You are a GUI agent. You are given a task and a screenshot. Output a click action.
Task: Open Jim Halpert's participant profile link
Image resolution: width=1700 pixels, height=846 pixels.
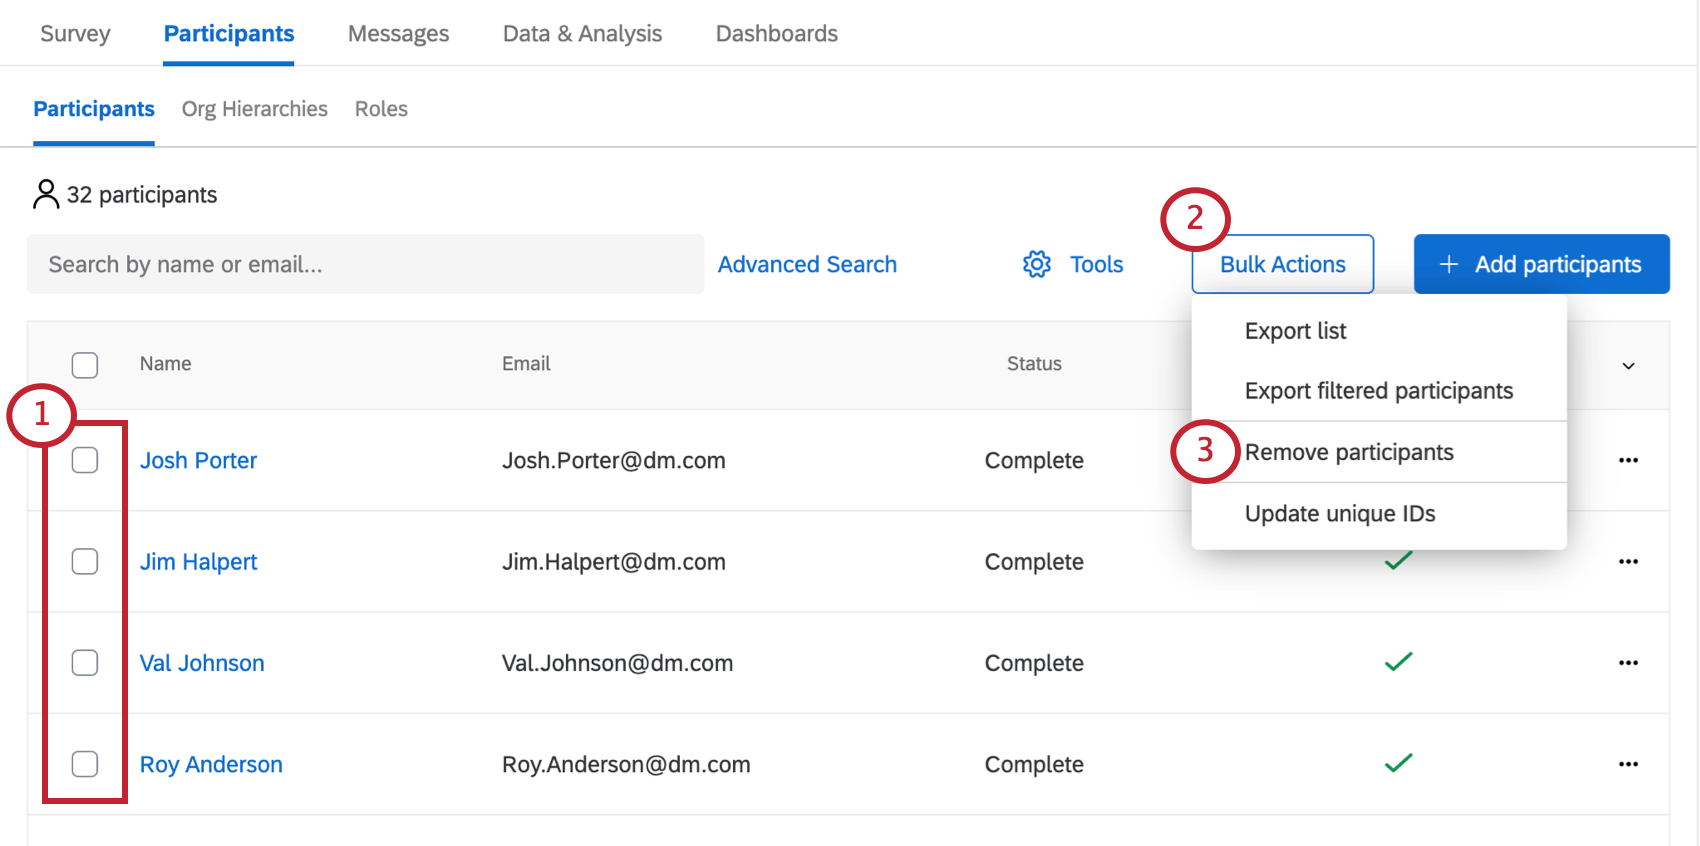pos(198,562)
